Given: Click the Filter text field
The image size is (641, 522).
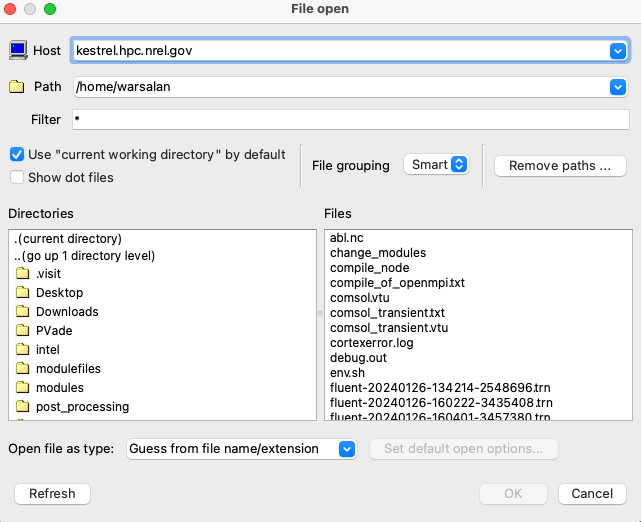Looking at the screenshot, I should click(350, 120).
